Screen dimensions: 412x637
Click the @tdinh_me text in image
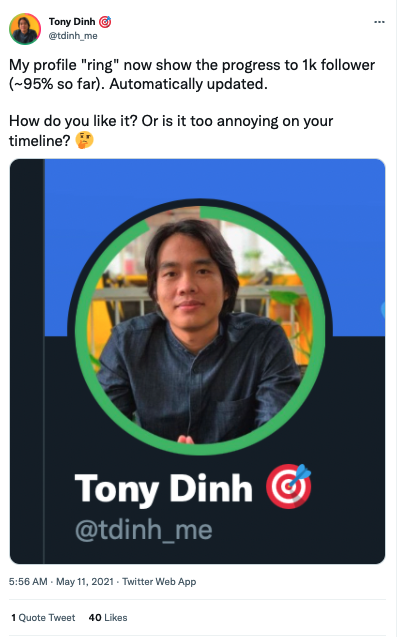tap(144, 530)
